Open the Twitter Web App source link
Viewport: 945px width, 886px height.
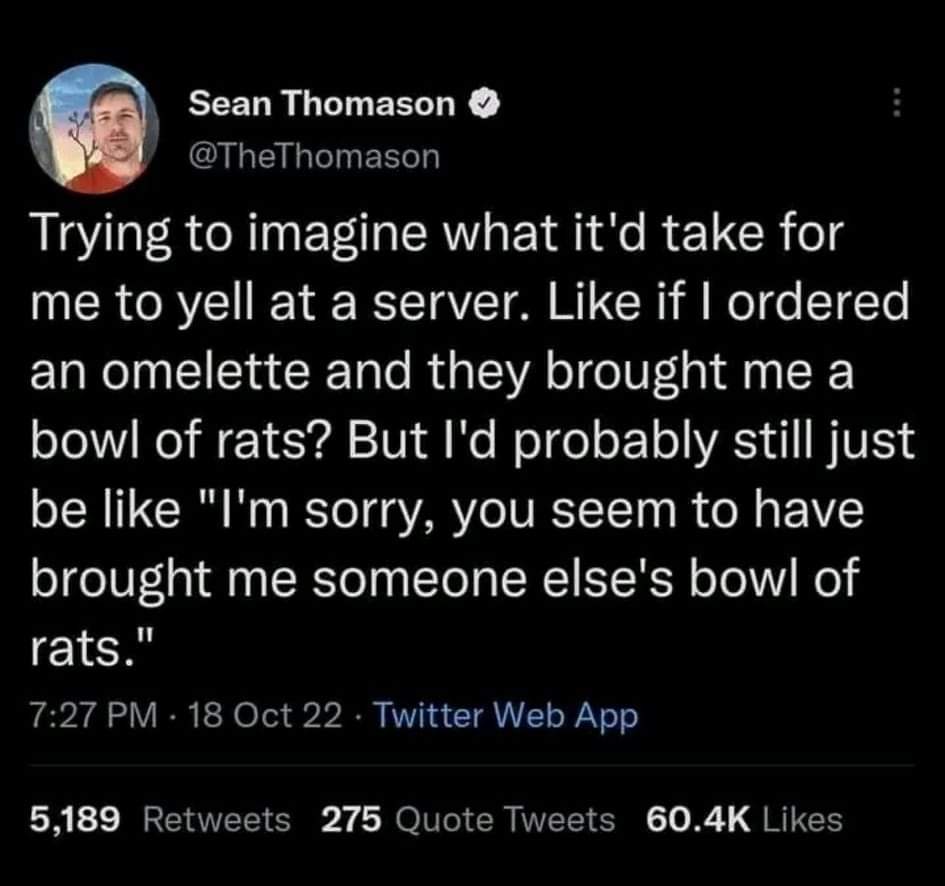pyautogui.click(x=506, y=716)
